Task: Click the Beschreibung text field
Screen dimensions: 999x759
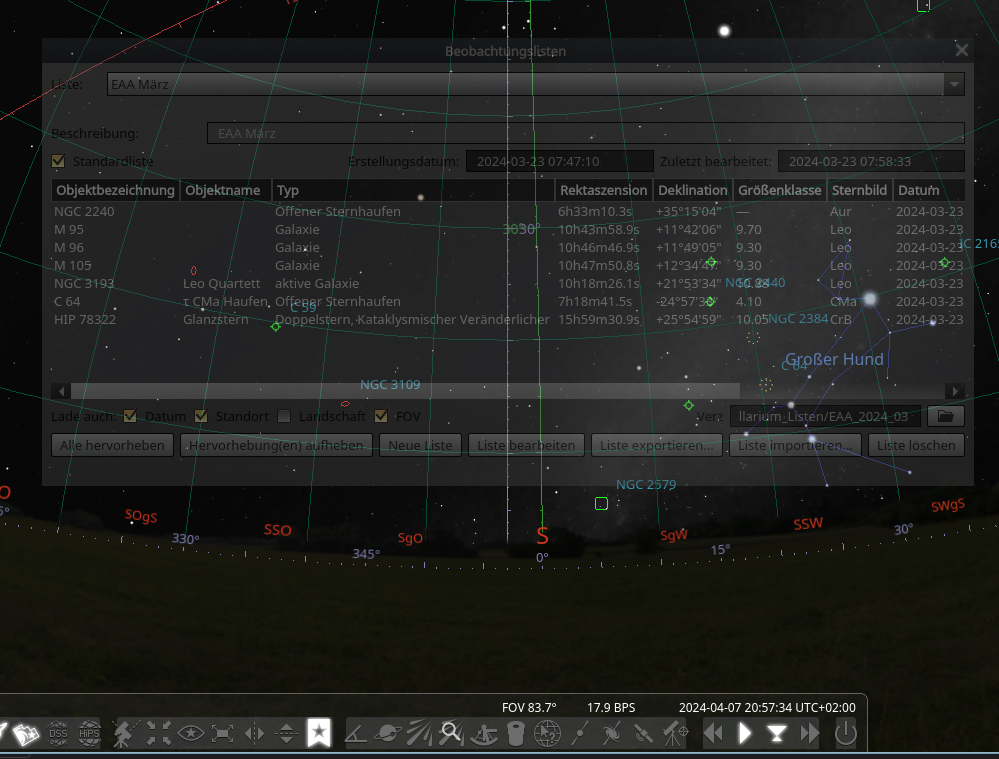Action: tap(586, 133)
